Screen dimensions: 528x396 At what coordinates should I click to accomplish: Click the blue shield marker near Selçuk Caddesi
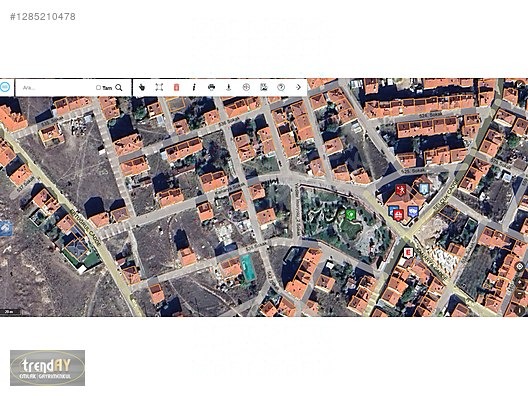pyautogui.click(x=413, y=211)
